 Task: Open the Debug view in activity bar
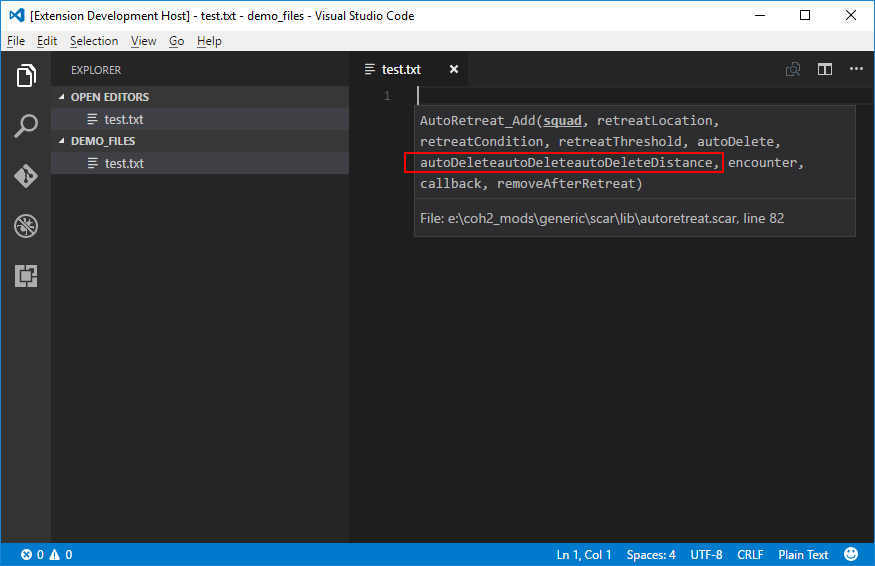26,226
